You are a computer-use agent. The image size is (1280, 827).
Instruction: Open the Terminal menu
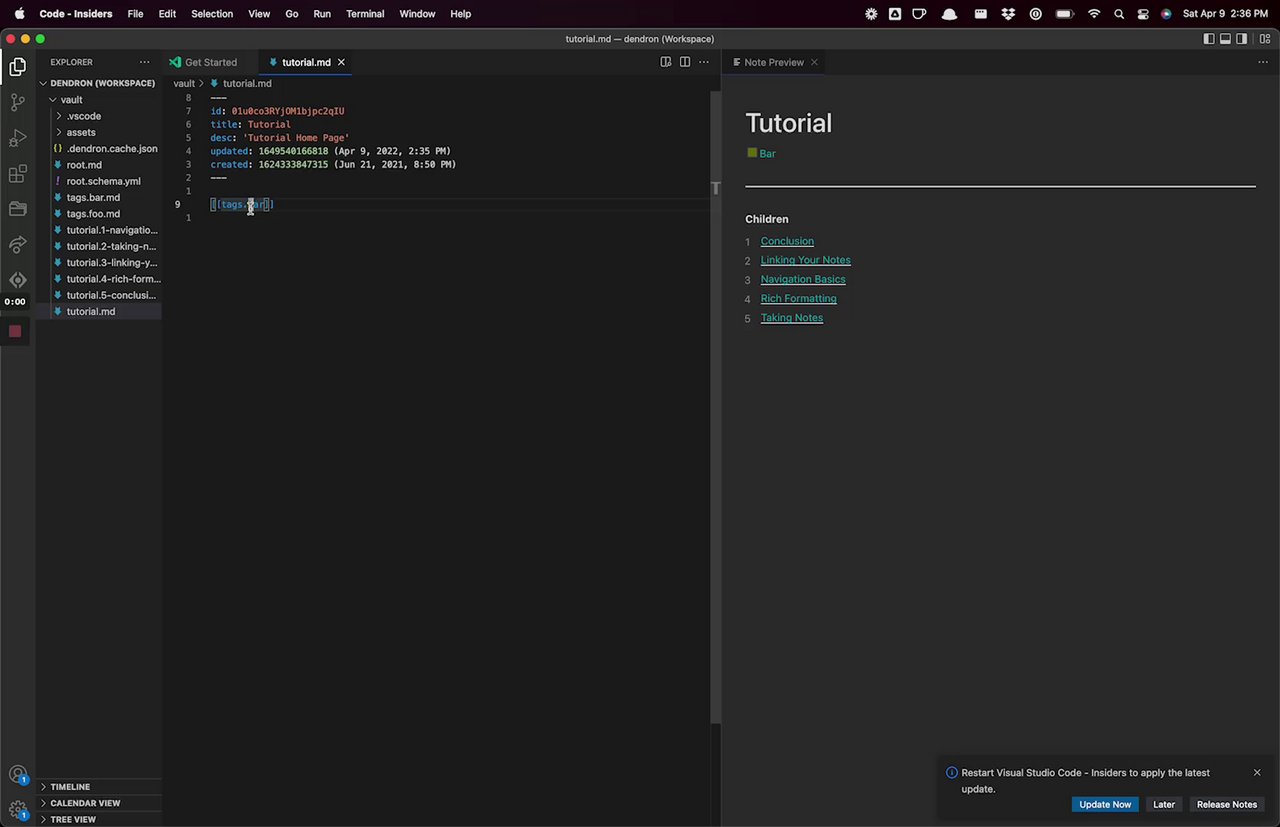click(365, 14)
